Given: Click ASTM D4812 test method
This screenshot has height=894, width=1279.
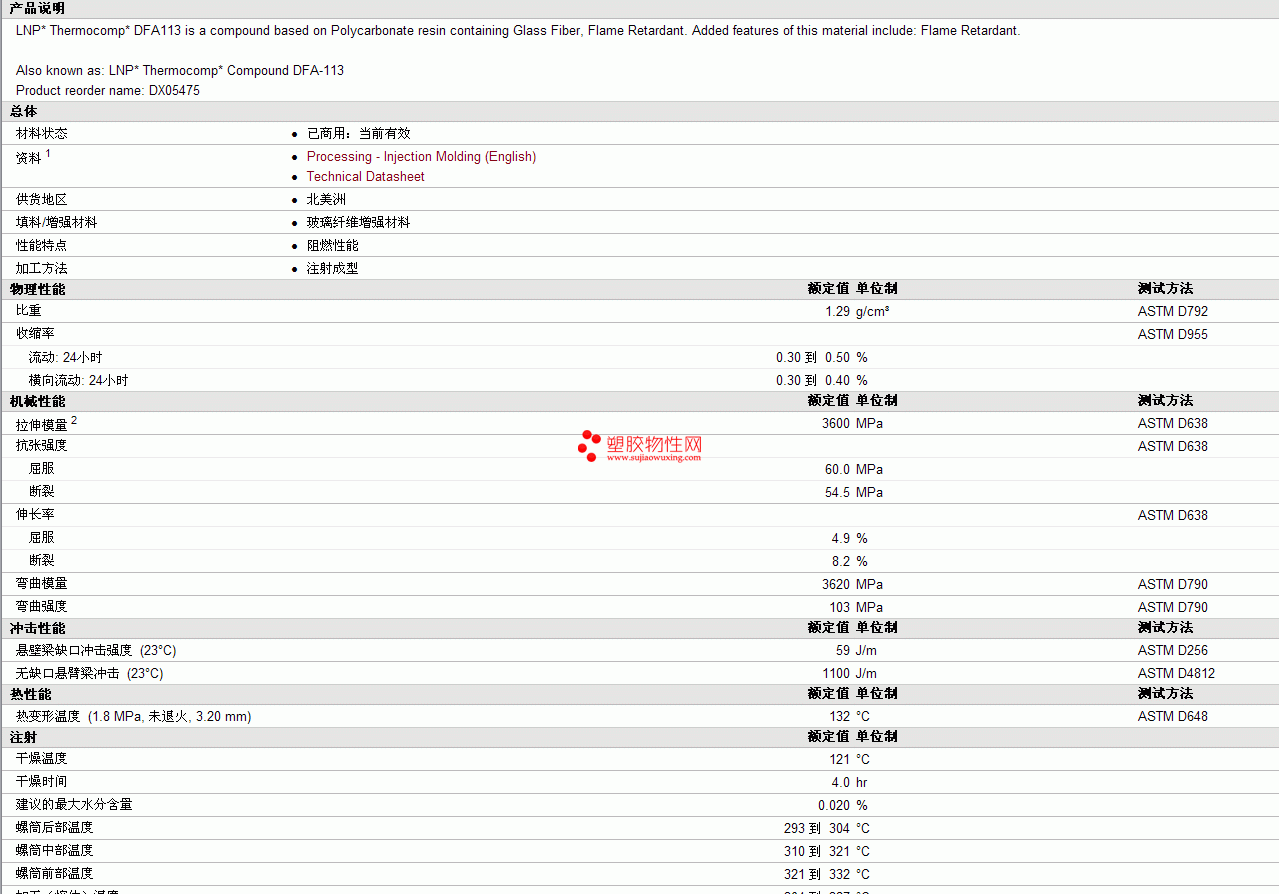Looking at the screenshot, I should [1177, 673].
